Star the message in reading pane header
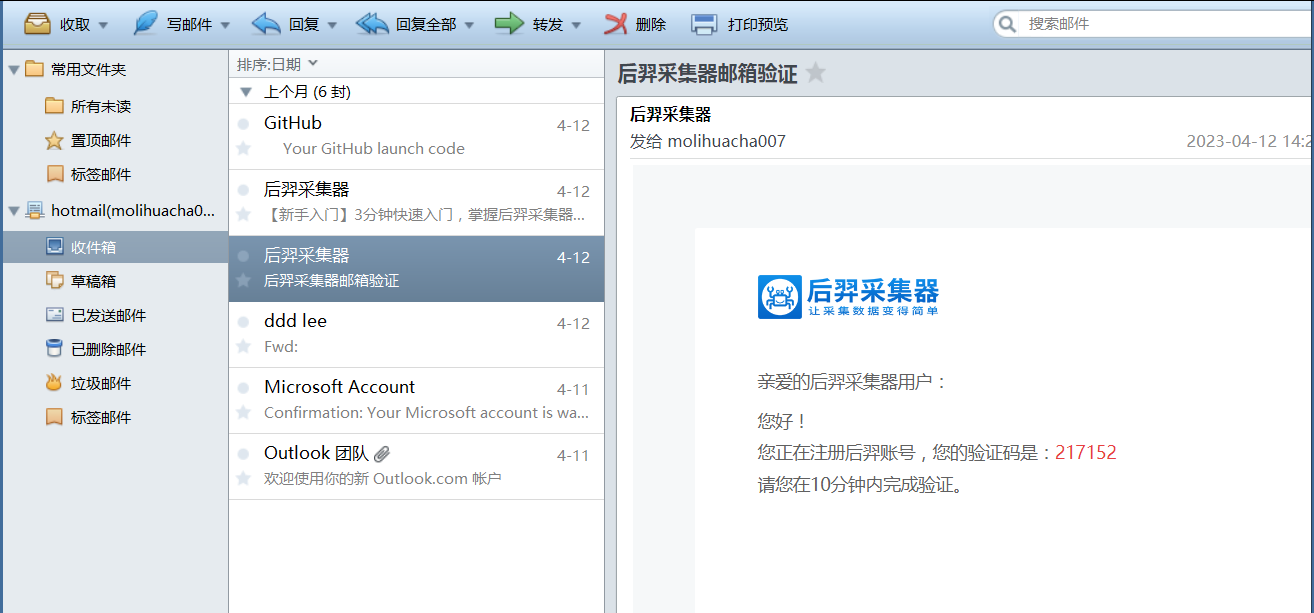 pos(816,72)
